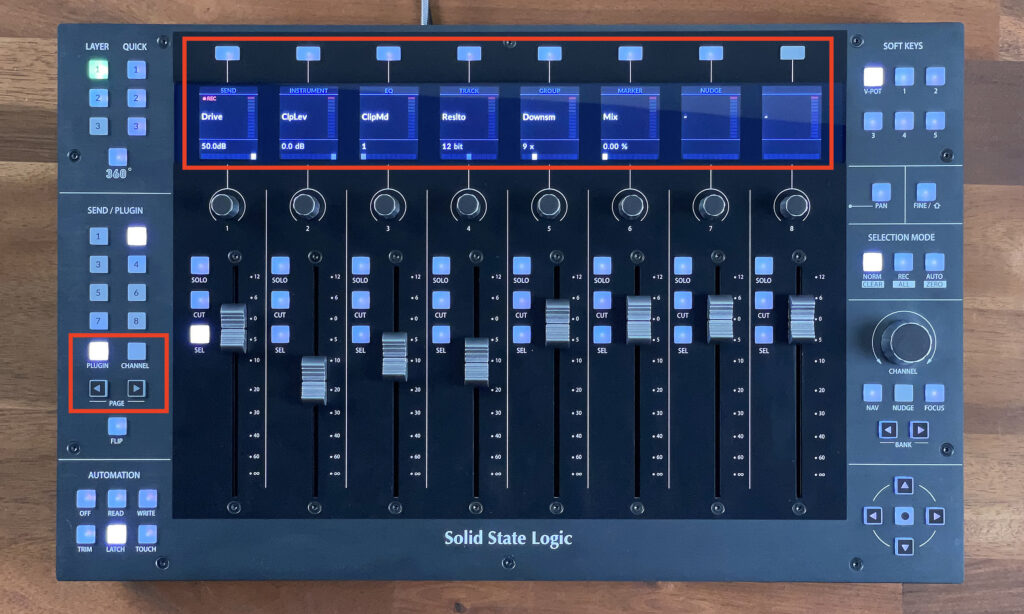The width and height of the screenshot is (1024, 614).
Task: Cut channel 1
Action: 199,300
